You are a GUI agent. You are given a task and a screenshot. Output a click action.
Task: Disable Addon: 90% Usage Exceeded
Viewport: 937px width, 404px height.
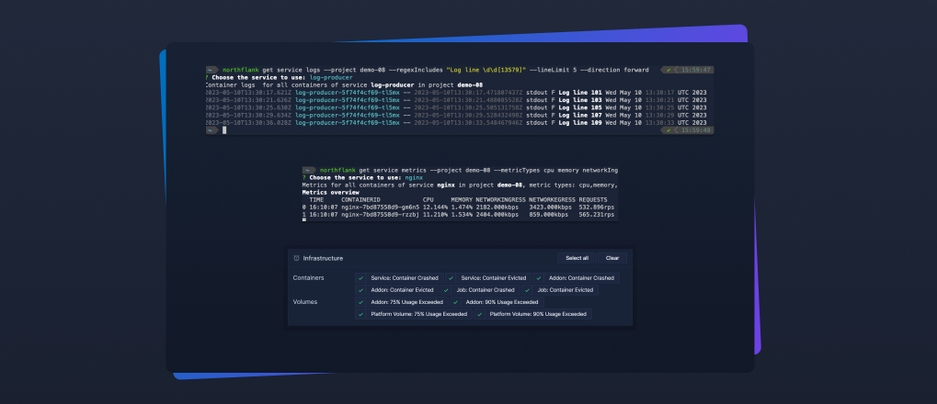[x=455, y=302]
